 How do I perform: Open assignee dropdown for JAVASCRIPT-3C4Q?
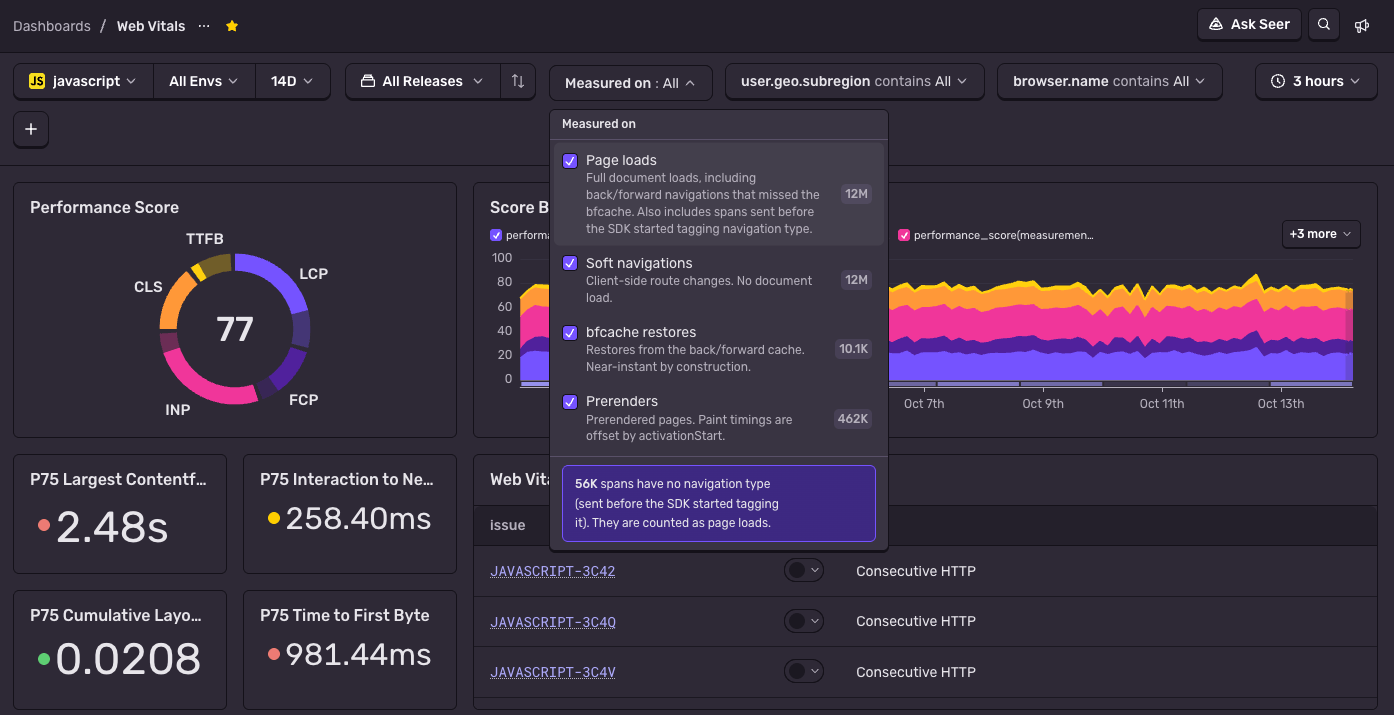pyautogui.click(x=804, y=621)
